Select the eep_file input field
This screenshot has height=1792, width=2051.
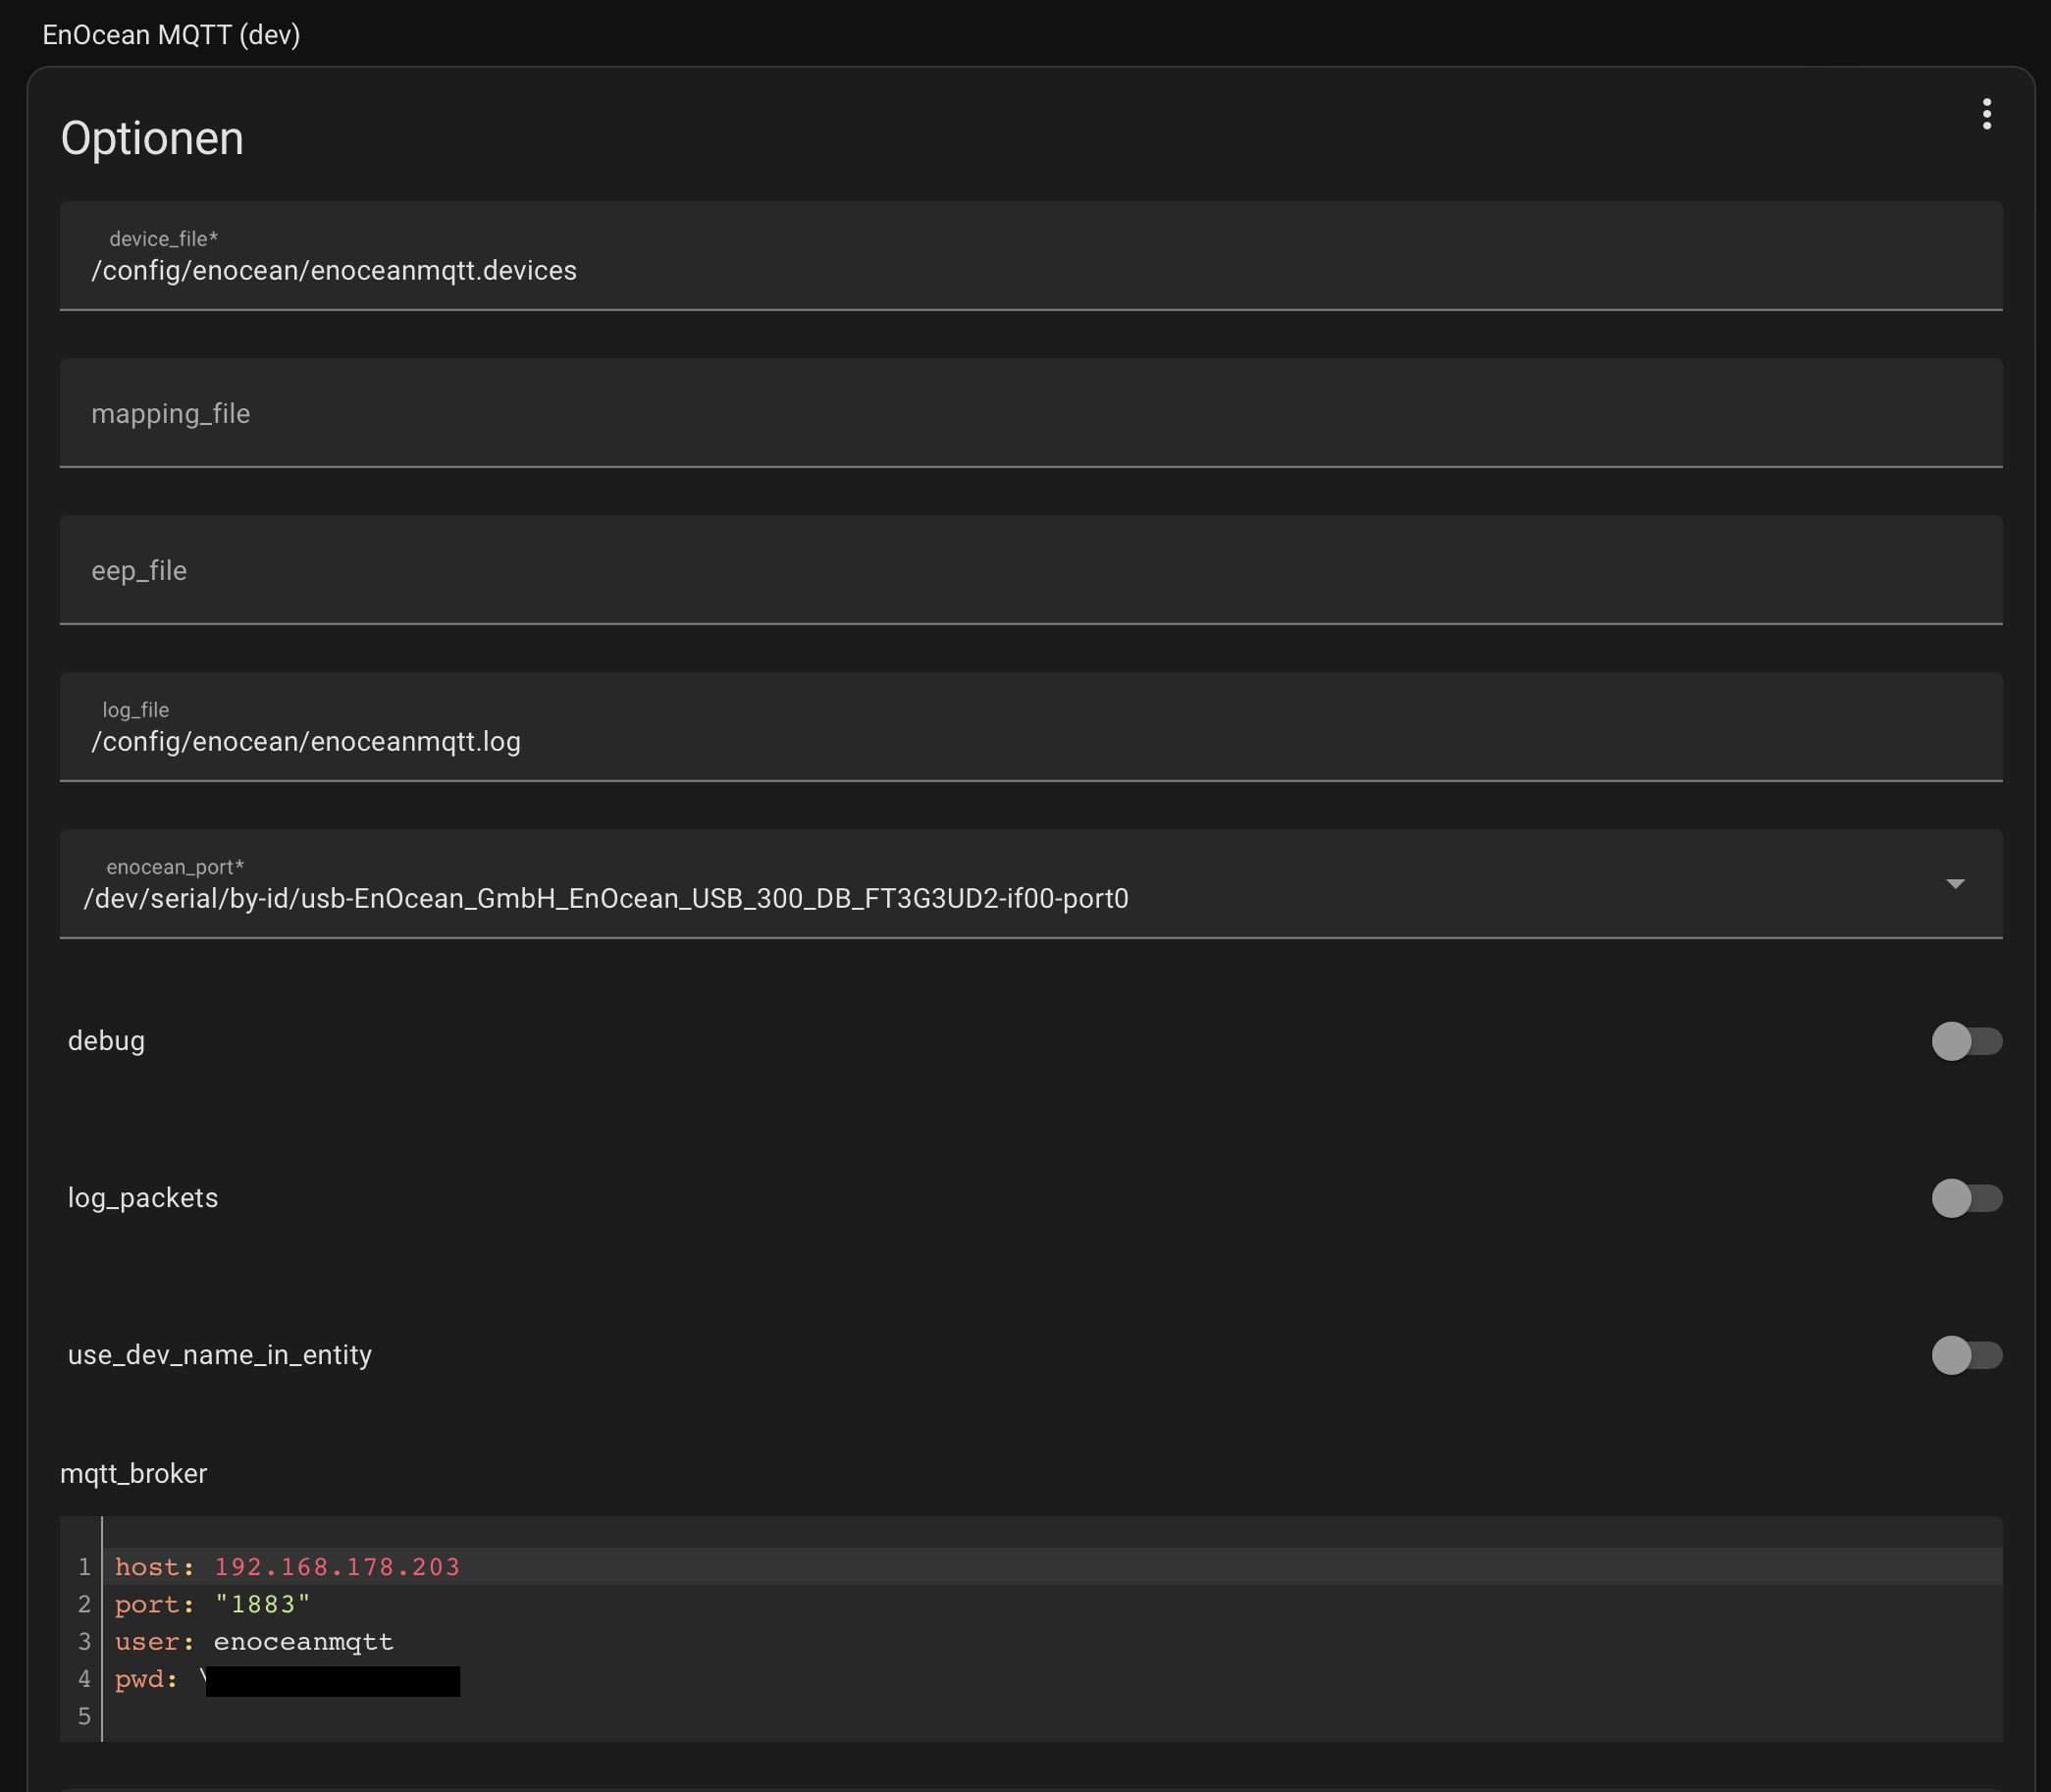(x=1030, y=570)
